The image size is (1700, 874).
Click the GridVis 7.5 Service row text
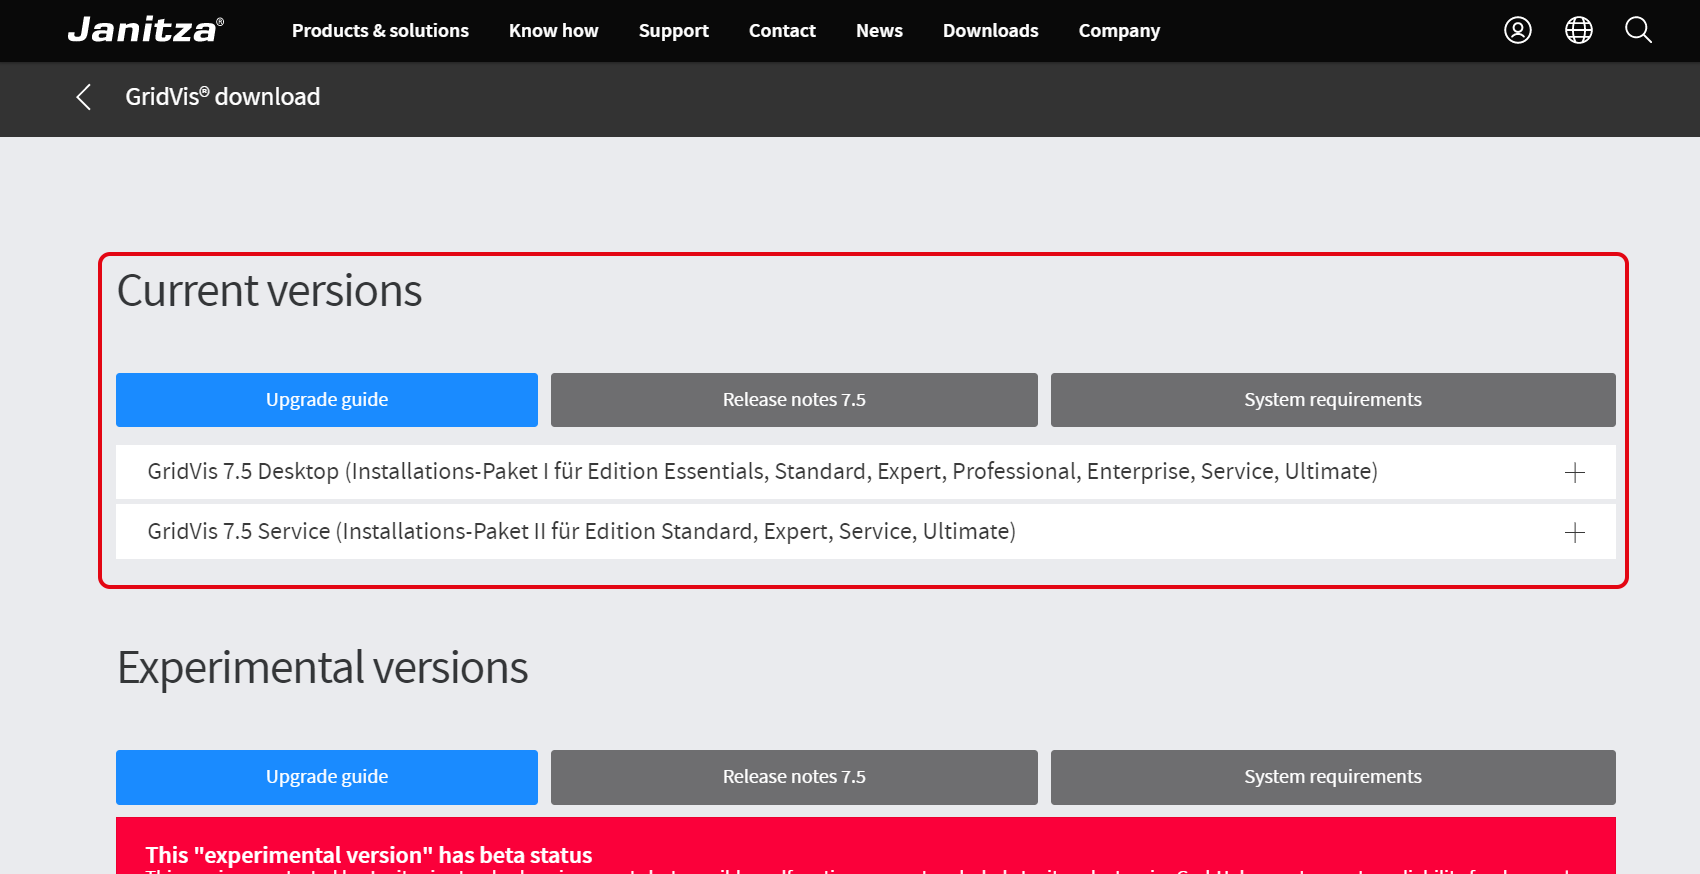[x=581, y=532]
